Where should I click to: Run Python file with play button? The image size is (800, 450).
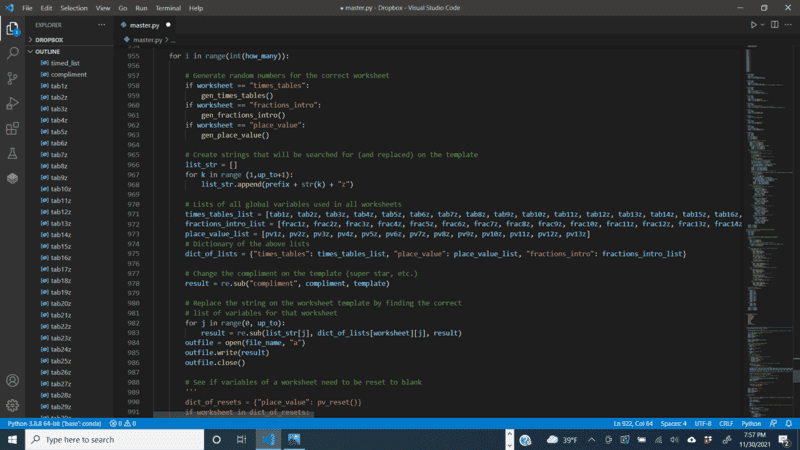point(754,24)
